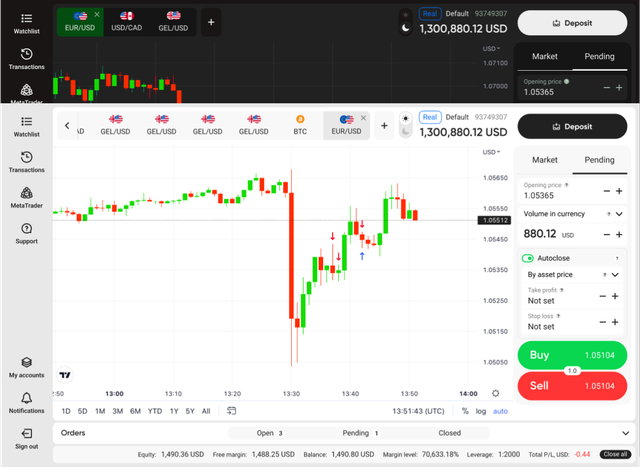Go back through asset tabs with left chevron
This screenshot has width=640, height=467.
click(x=67, y=126)
